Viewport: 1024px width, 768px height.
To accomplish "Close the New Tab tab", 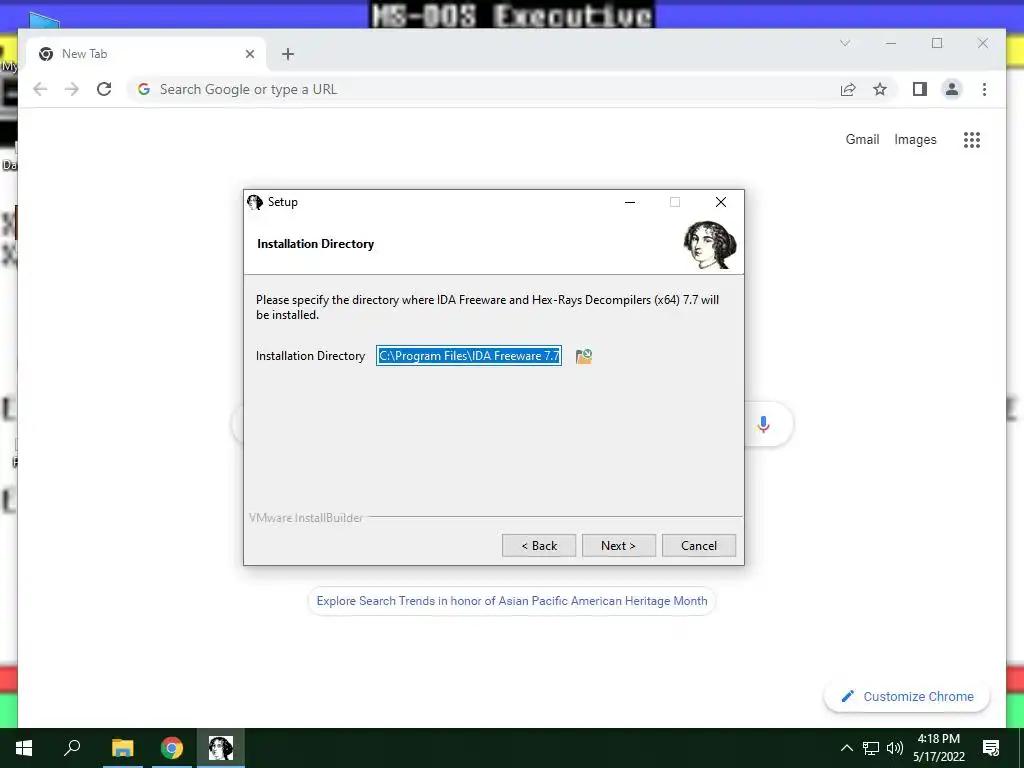I will [249, 54].
